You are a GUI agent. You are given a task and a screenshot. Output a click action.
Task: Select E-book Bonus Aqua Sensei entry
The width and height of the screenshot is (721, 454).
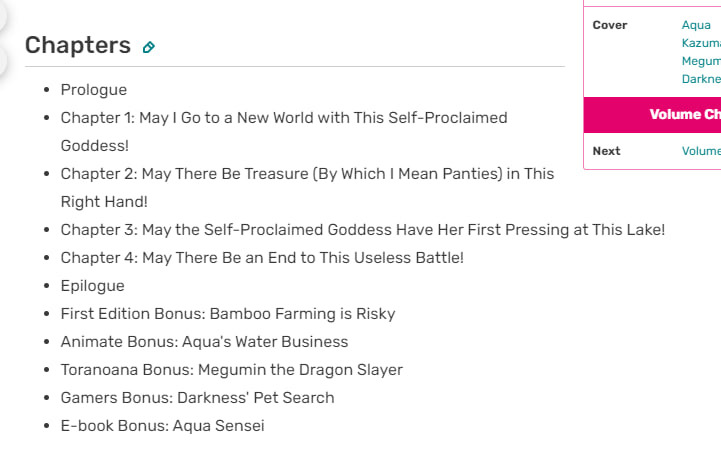[162, 426]
